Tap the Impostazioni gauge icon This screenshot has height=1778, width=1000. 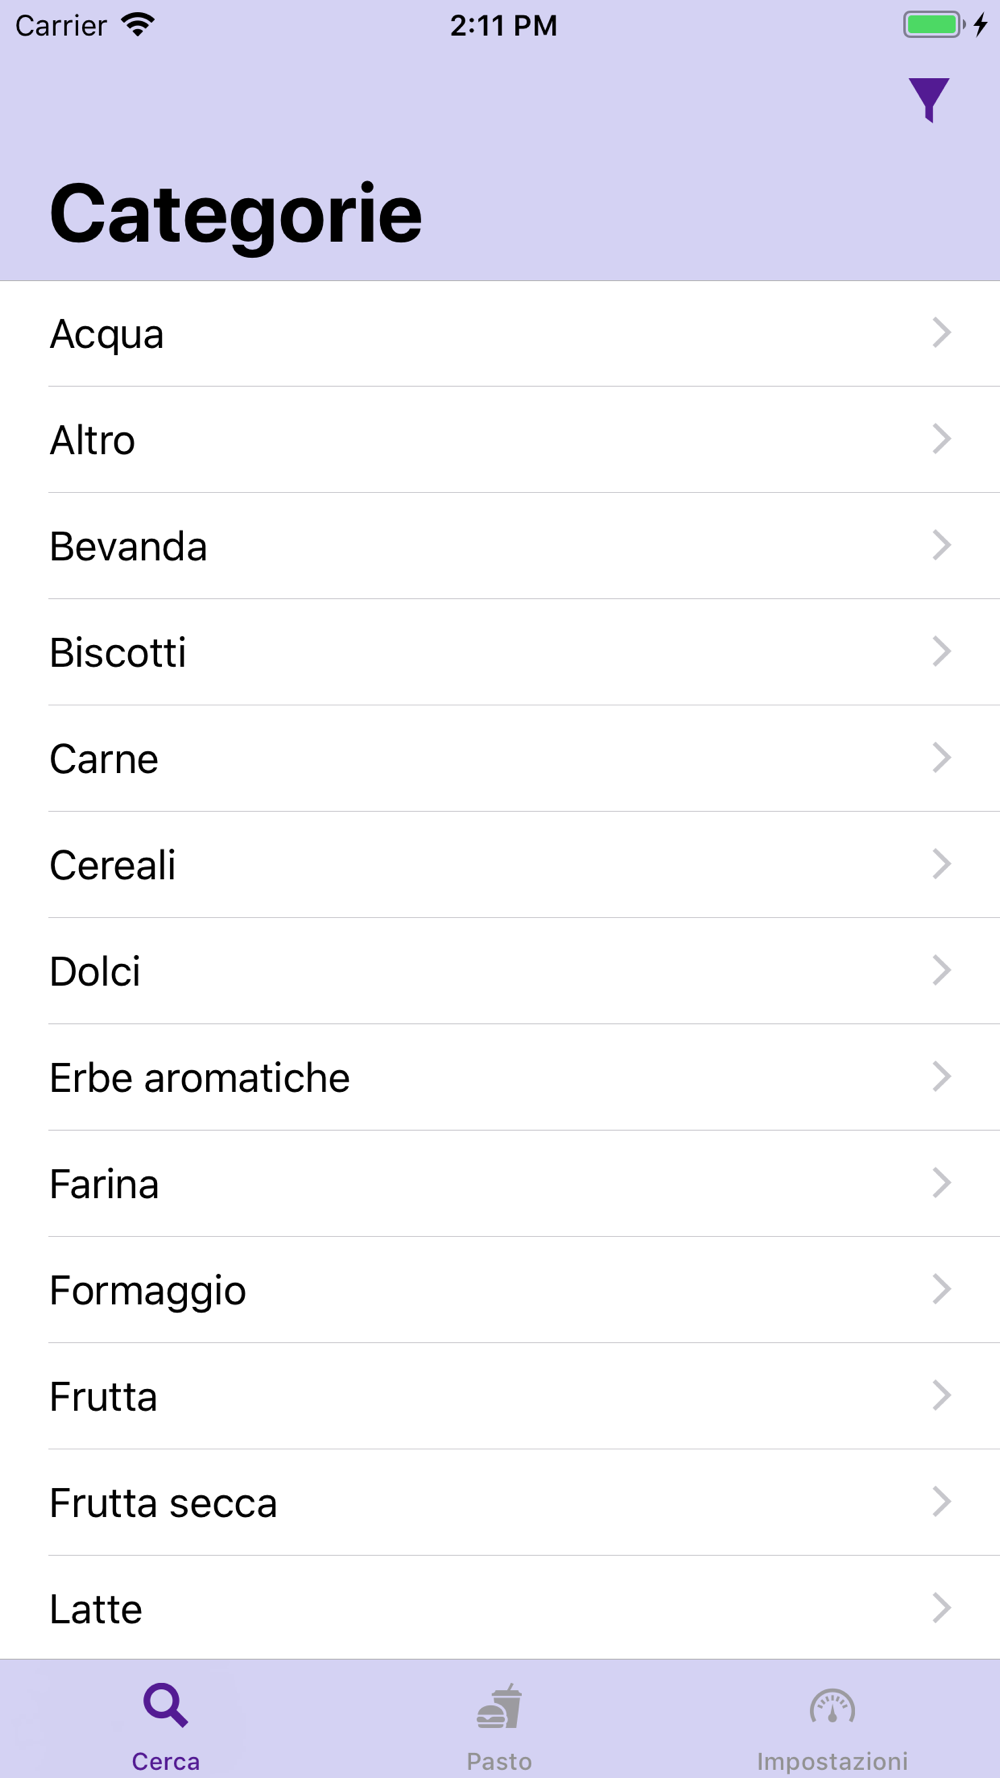pos(832,1706)
